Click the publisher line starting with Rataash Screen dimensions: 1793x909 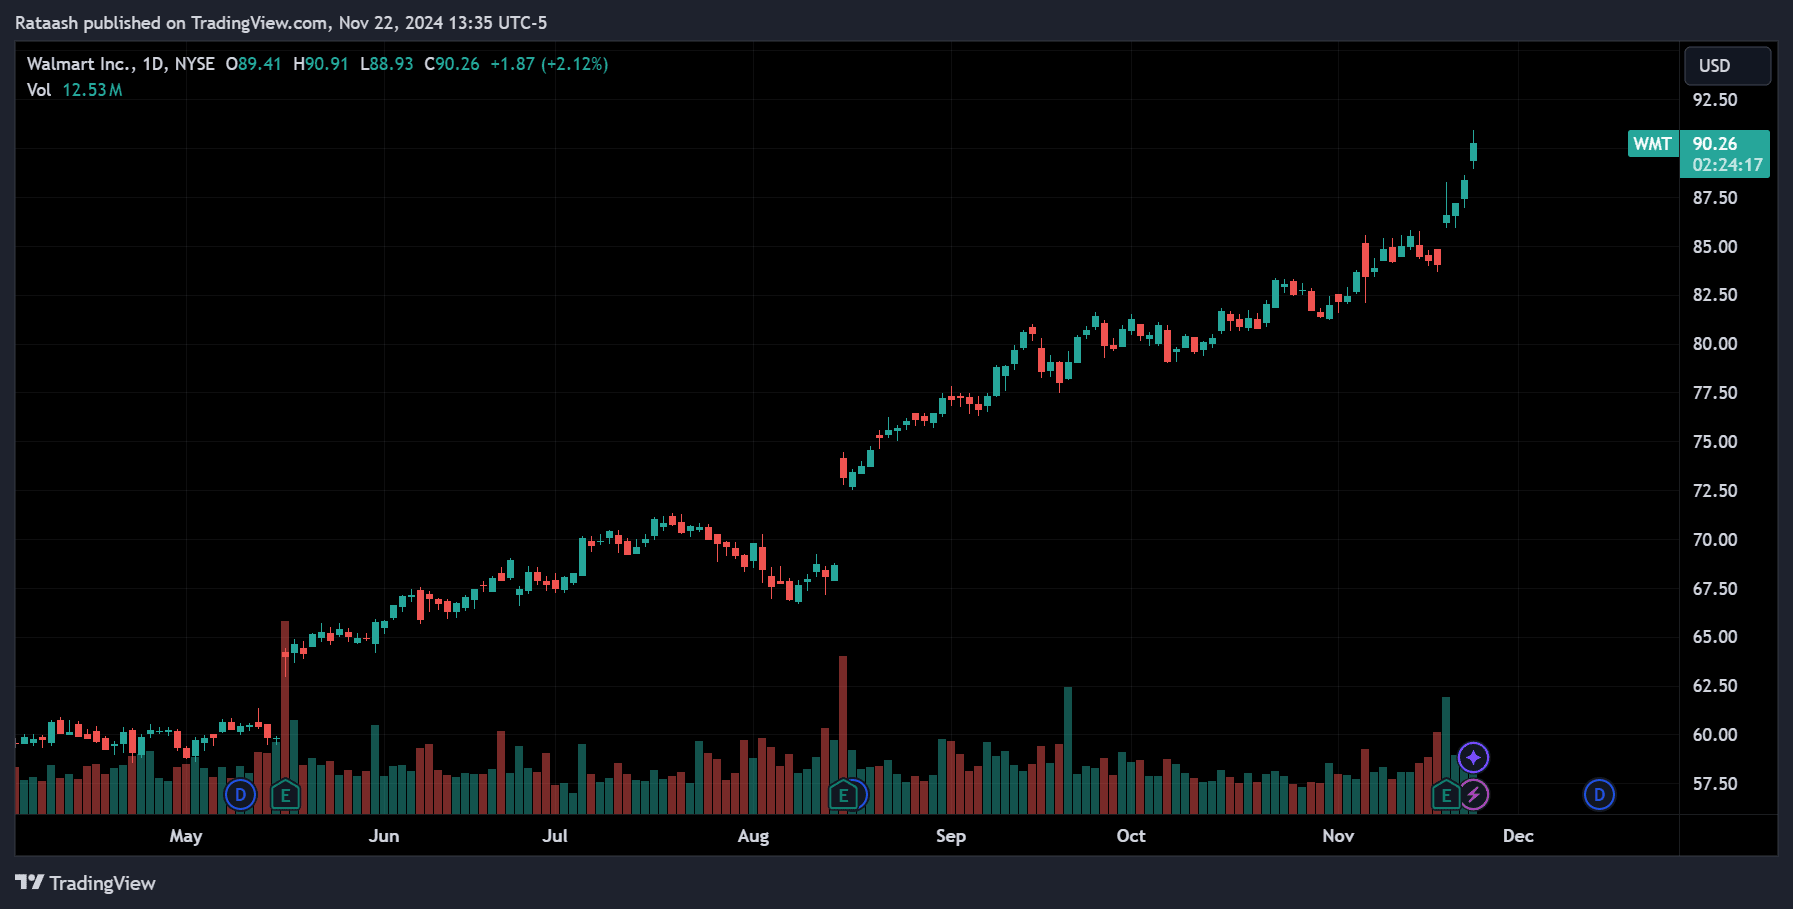(281, 23)
